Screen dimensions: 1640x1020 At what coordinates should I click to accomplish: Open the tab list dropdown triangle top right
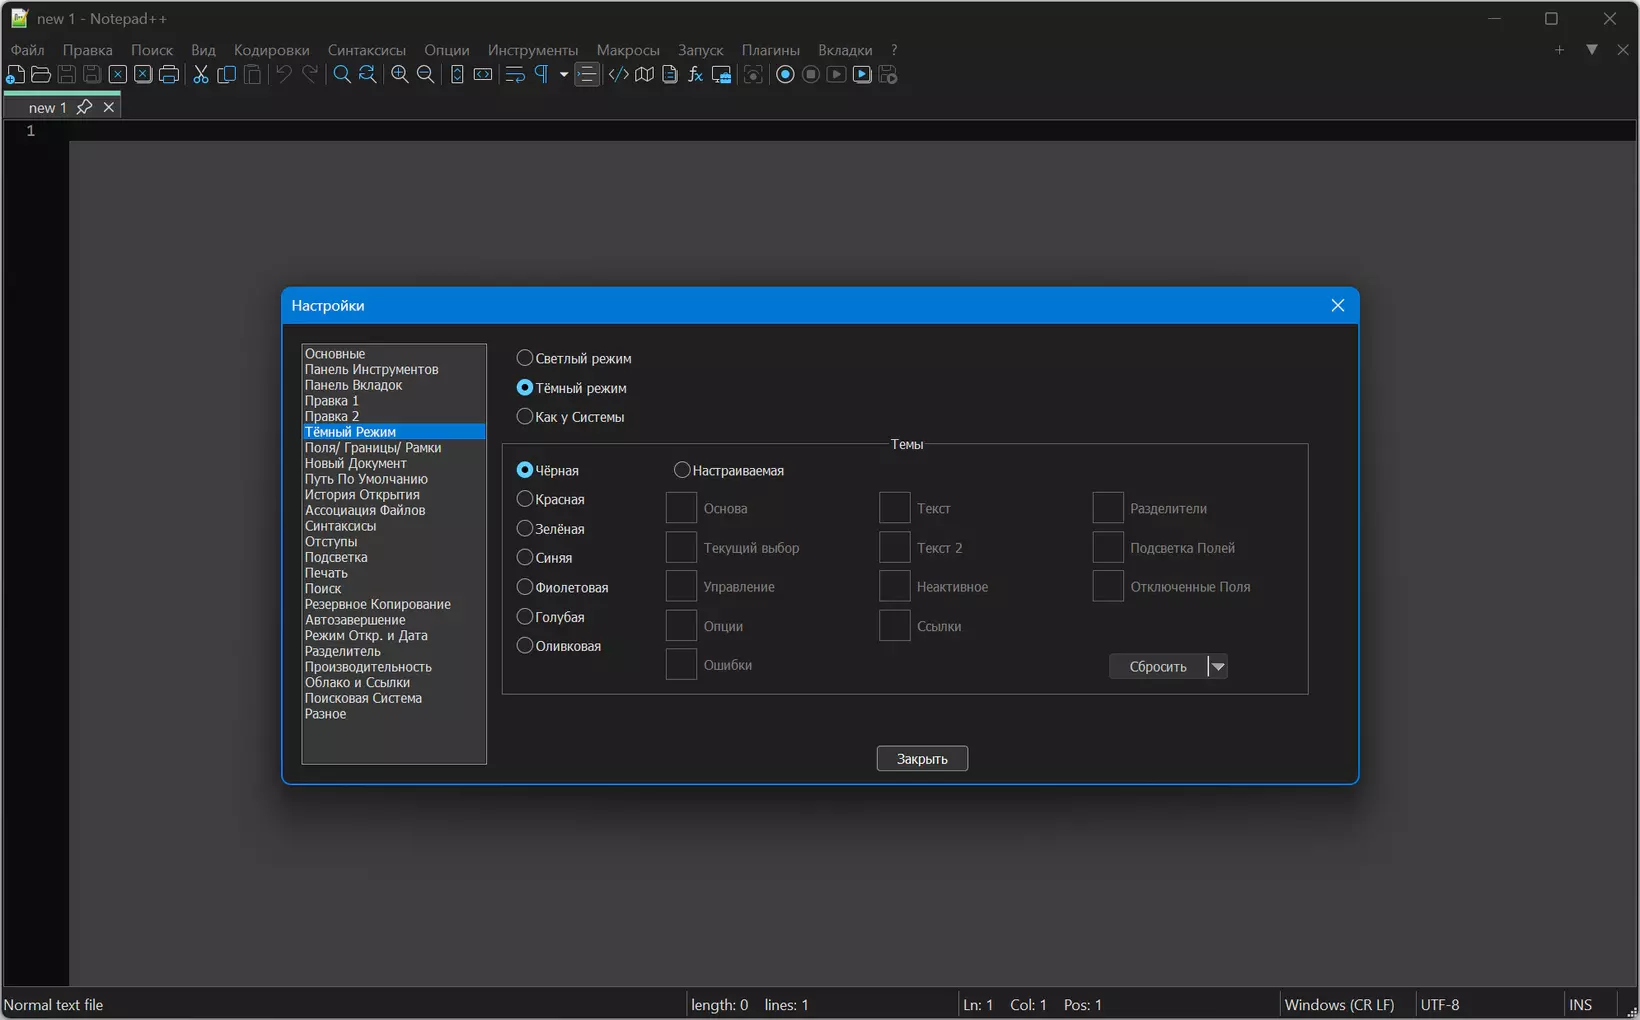click(1592, 49)
